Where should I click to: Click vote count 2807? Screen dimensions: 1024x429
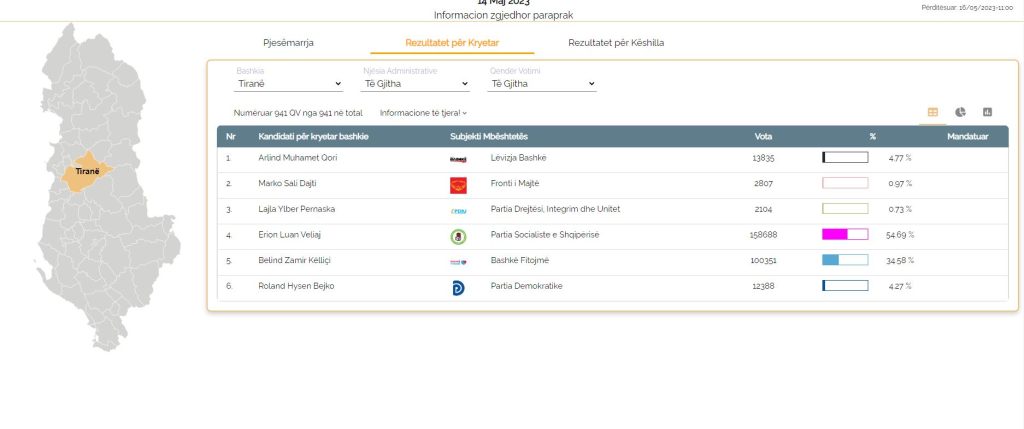[763, 183]
